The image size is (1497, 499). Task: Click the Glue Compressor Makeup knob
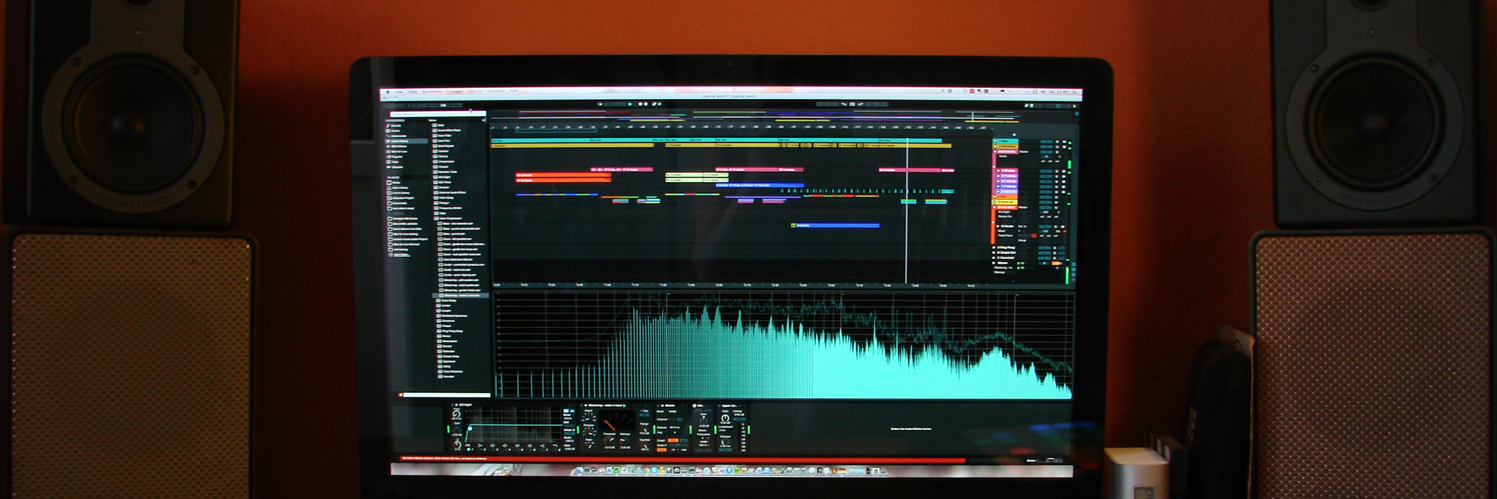[x=623, y=440]
